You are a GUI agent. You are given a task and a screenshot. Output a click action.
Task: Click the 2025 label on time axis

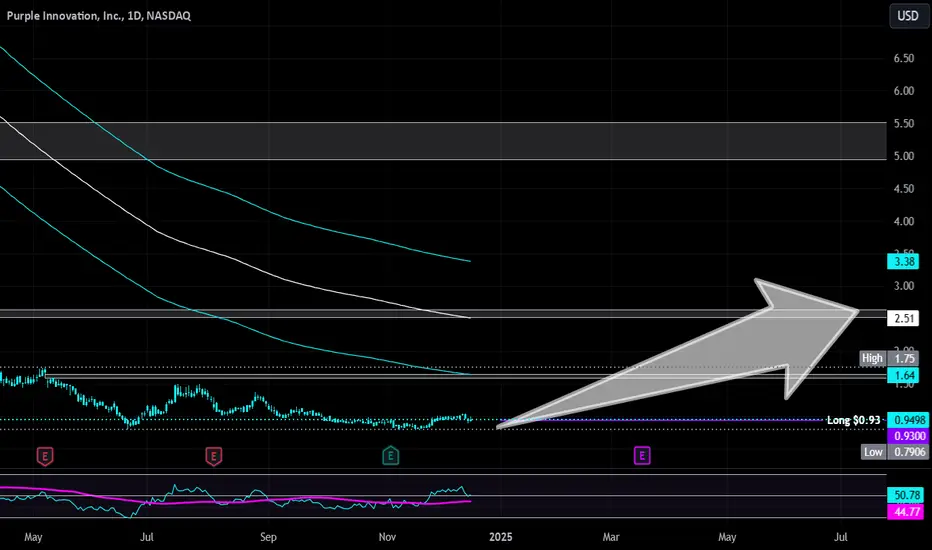tap(500, 537)
